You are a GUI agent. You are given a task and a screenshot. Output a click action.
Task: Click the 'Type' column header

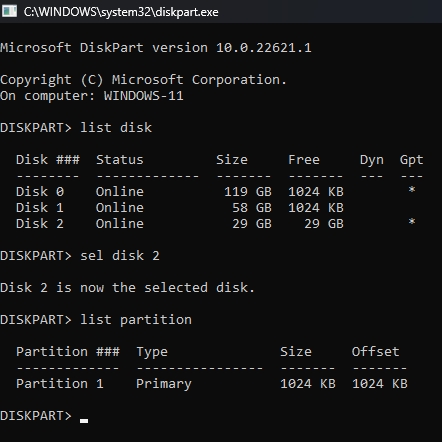pos(152,352)
